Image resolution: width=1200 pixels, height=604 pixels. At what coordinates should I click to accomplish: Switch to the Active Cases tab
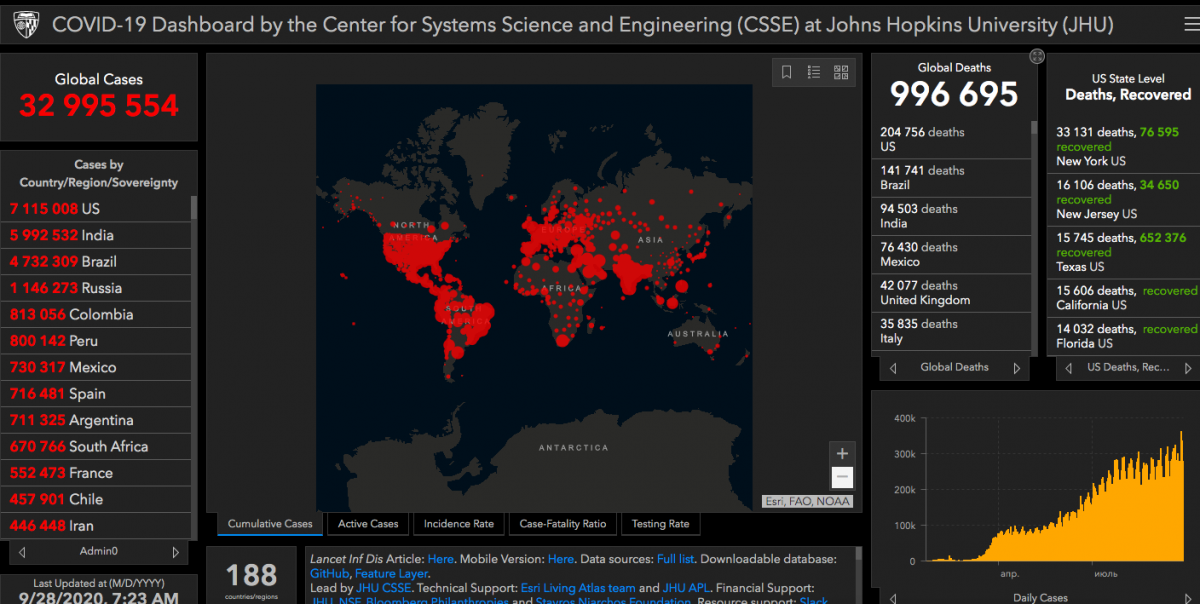[368, 524]
